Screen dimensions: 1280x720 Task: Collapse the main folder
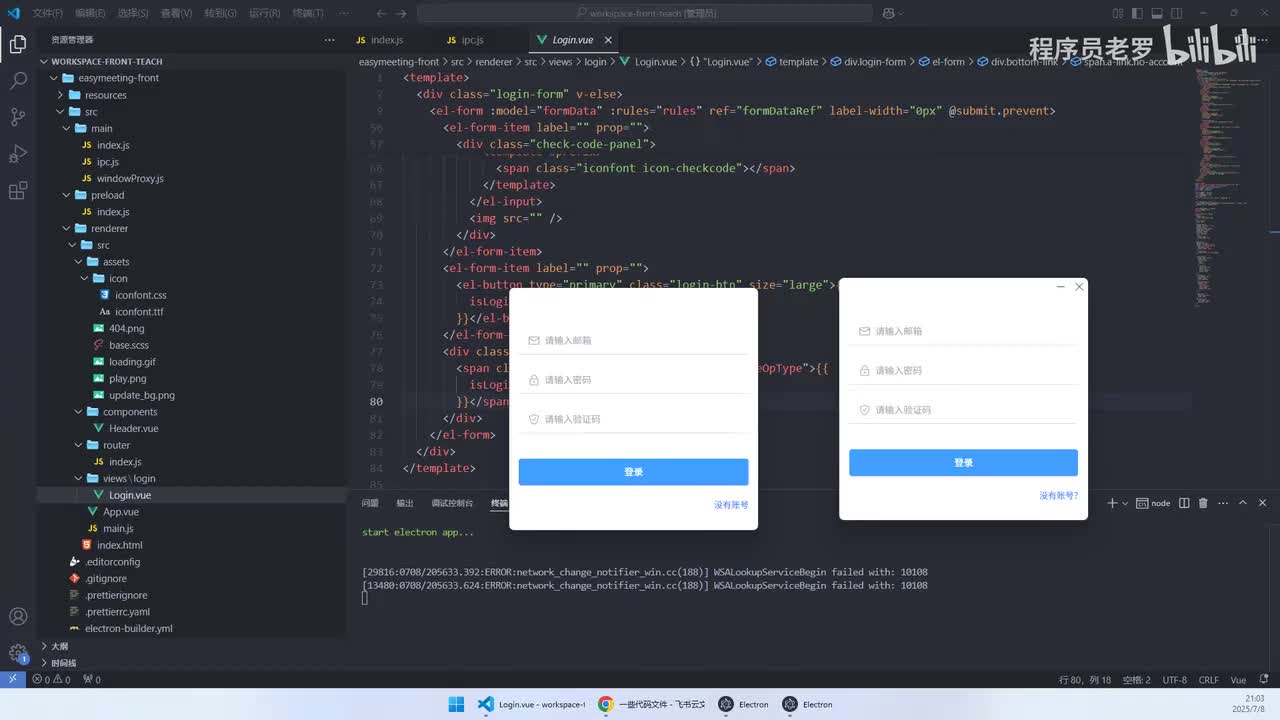(68, 128)
